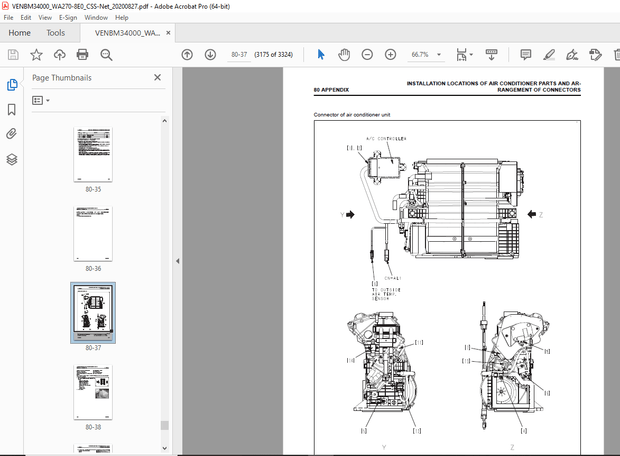This screenshot has height=456, width=620.
Task: Close the VENBM34000_WA document tab
Action: (168, 33)
